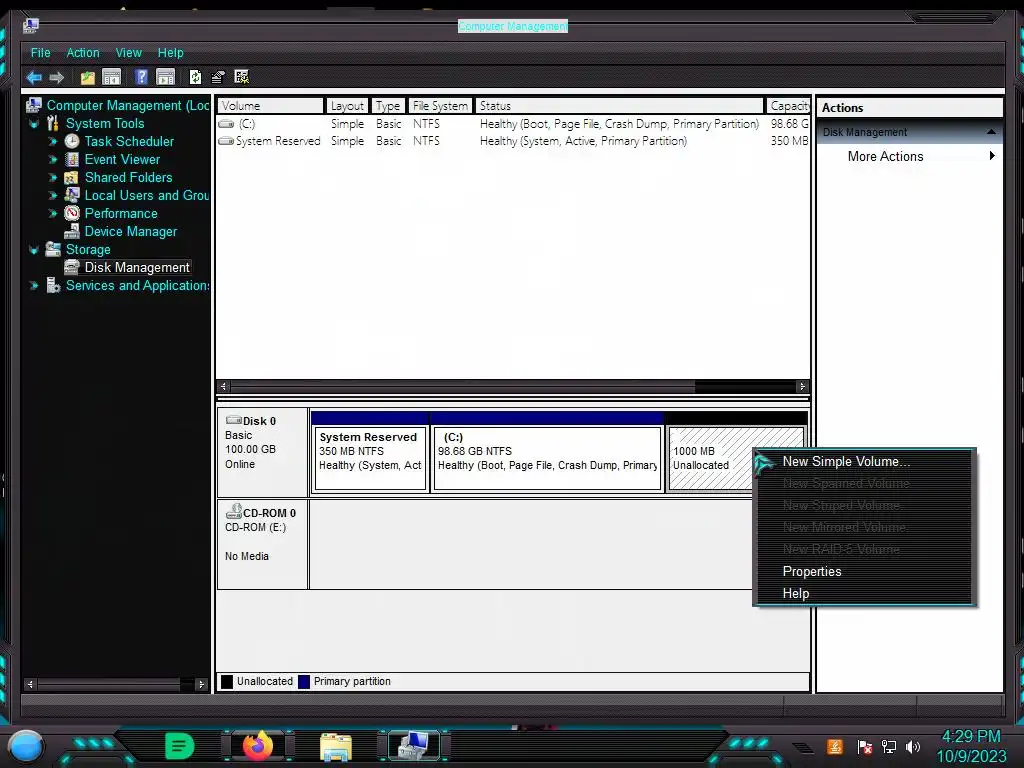1024x768 pixels.
Task: Open the View menu
Action: (x=129, y=53)
